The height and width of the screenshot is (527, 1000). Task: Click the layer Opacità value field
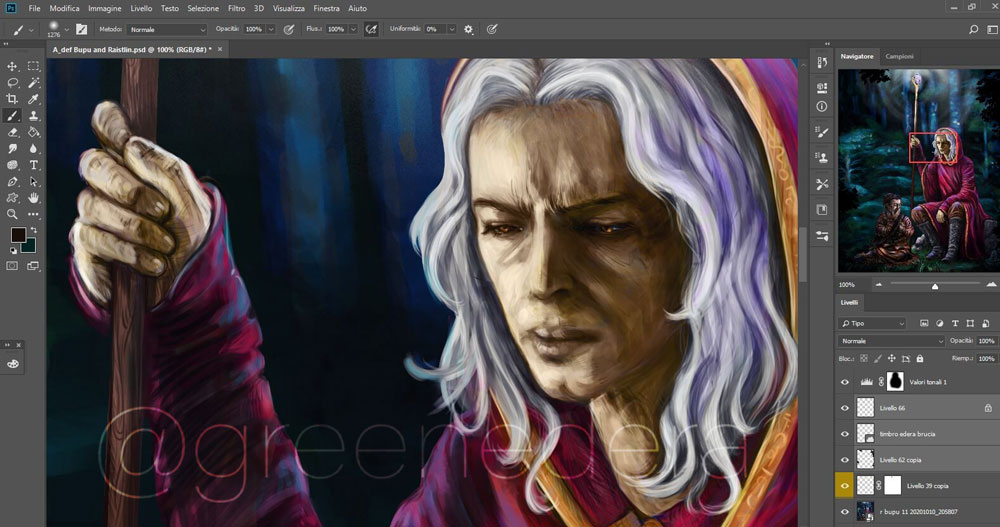click(x=987, y=341)
